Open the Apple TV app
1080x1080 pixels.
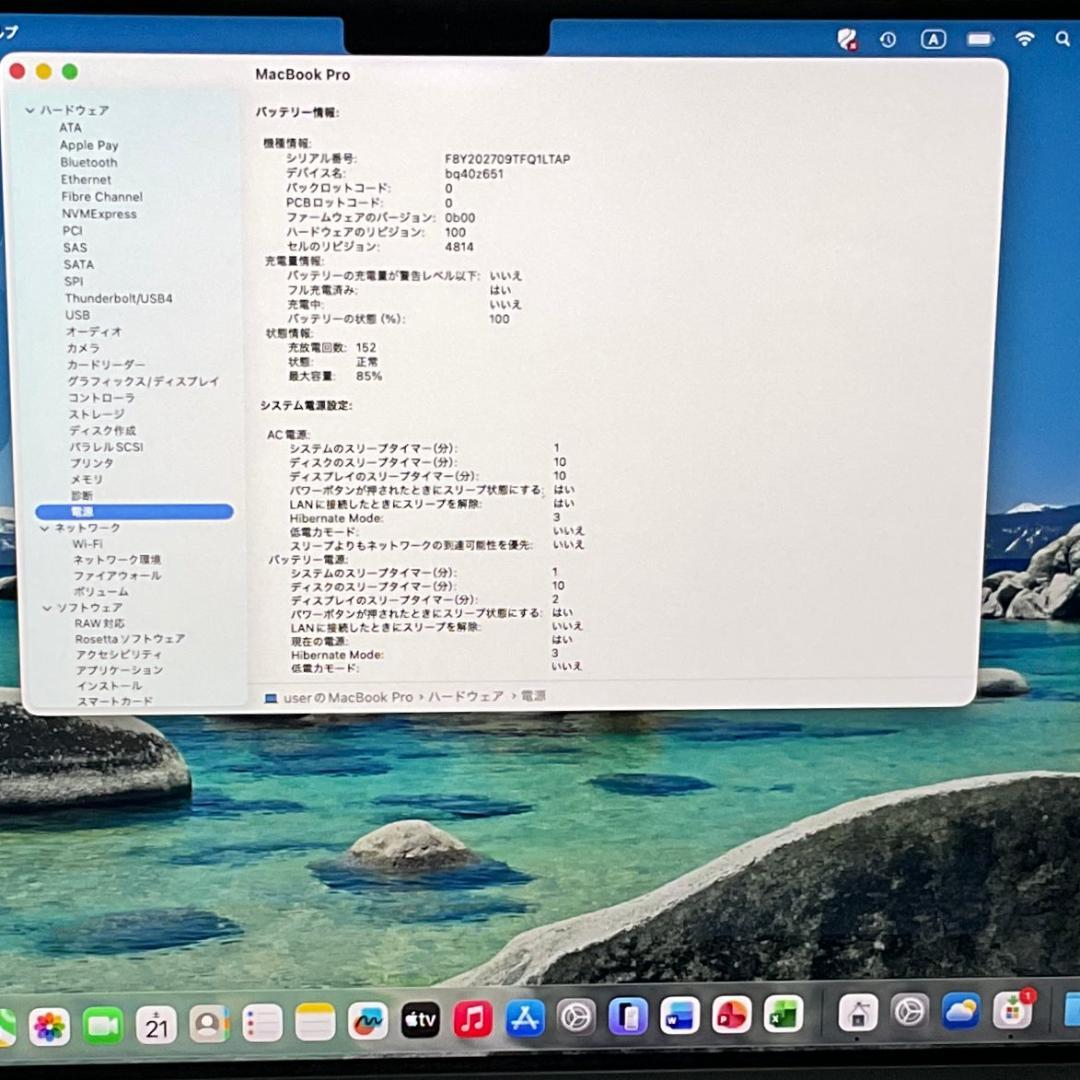pyautogui.click(x=420, y=1020)
